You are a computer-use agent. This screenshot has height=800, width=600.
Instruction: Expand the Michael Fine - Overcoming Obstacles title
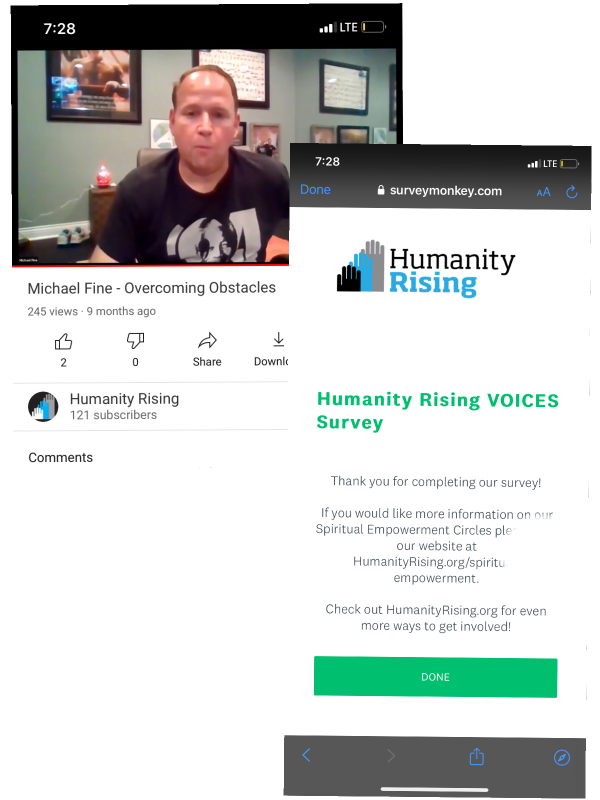point(152,288)
